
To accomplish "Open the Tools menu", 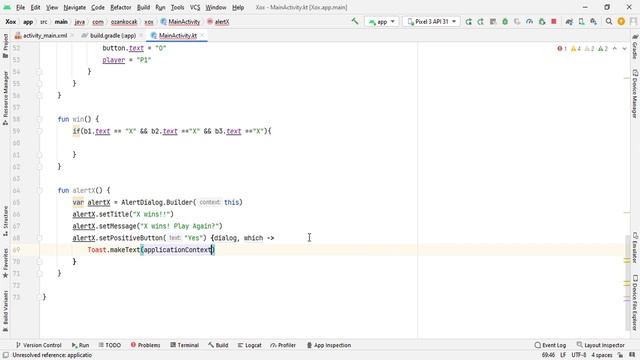I will (177, 7).
